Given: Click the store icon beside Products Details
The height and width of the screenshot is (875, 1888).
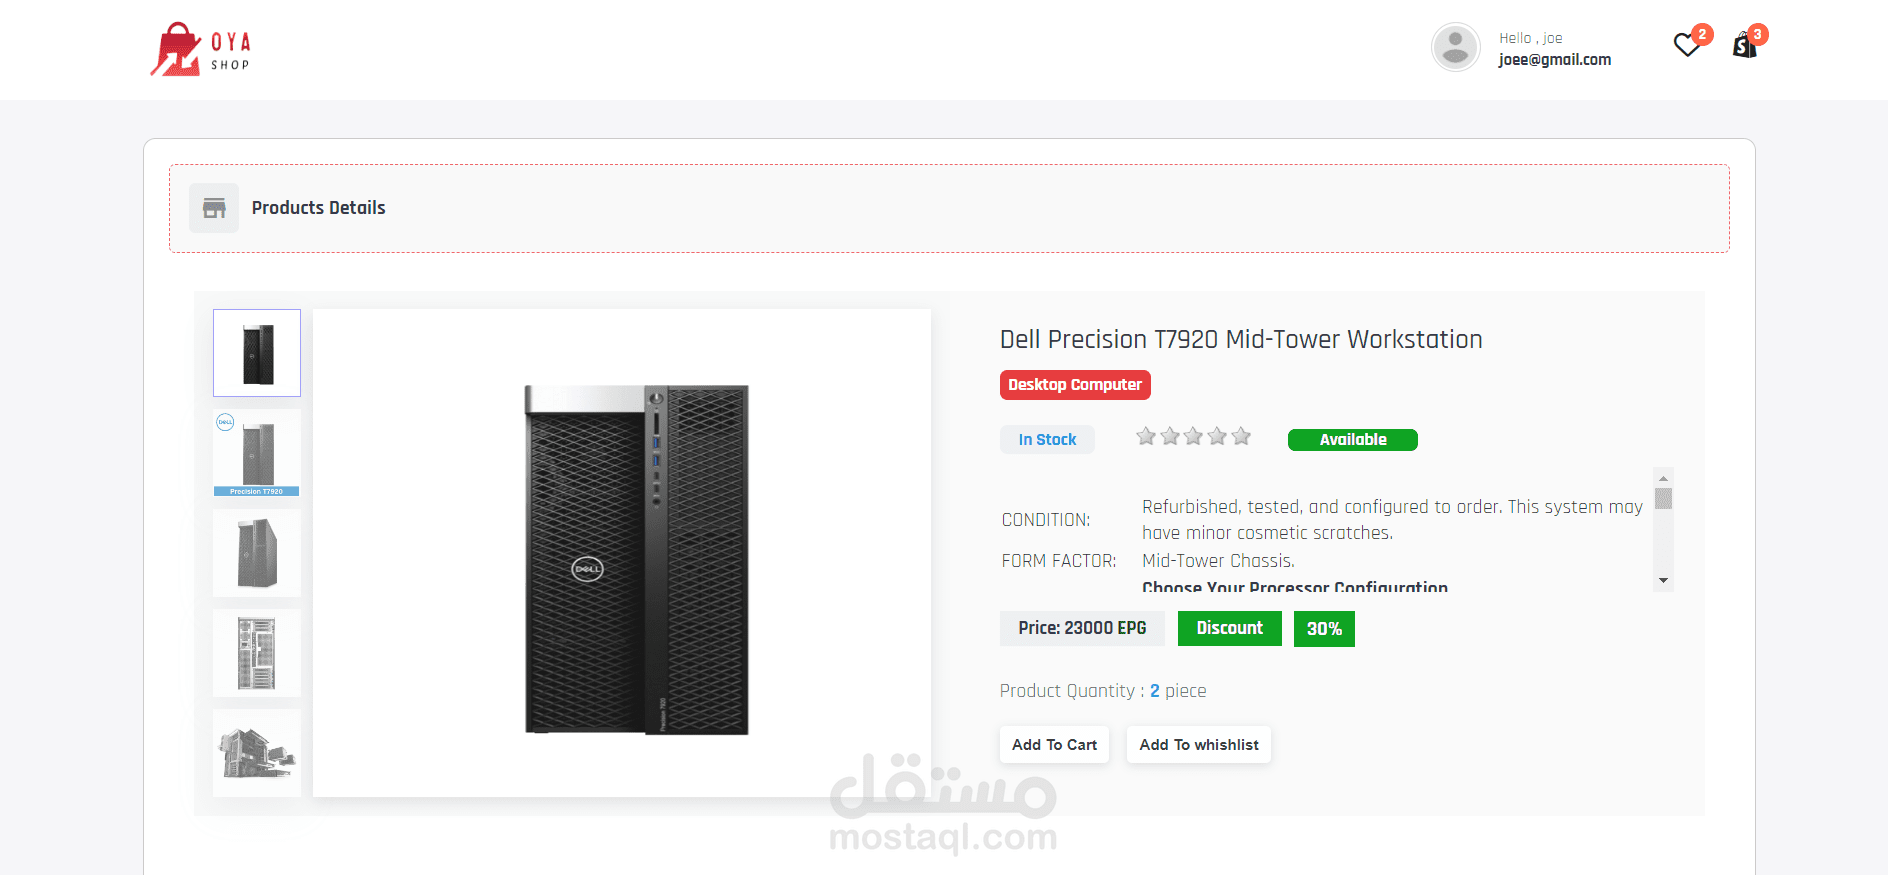Looking at the screenshot, I should click(x=214, y=208).
